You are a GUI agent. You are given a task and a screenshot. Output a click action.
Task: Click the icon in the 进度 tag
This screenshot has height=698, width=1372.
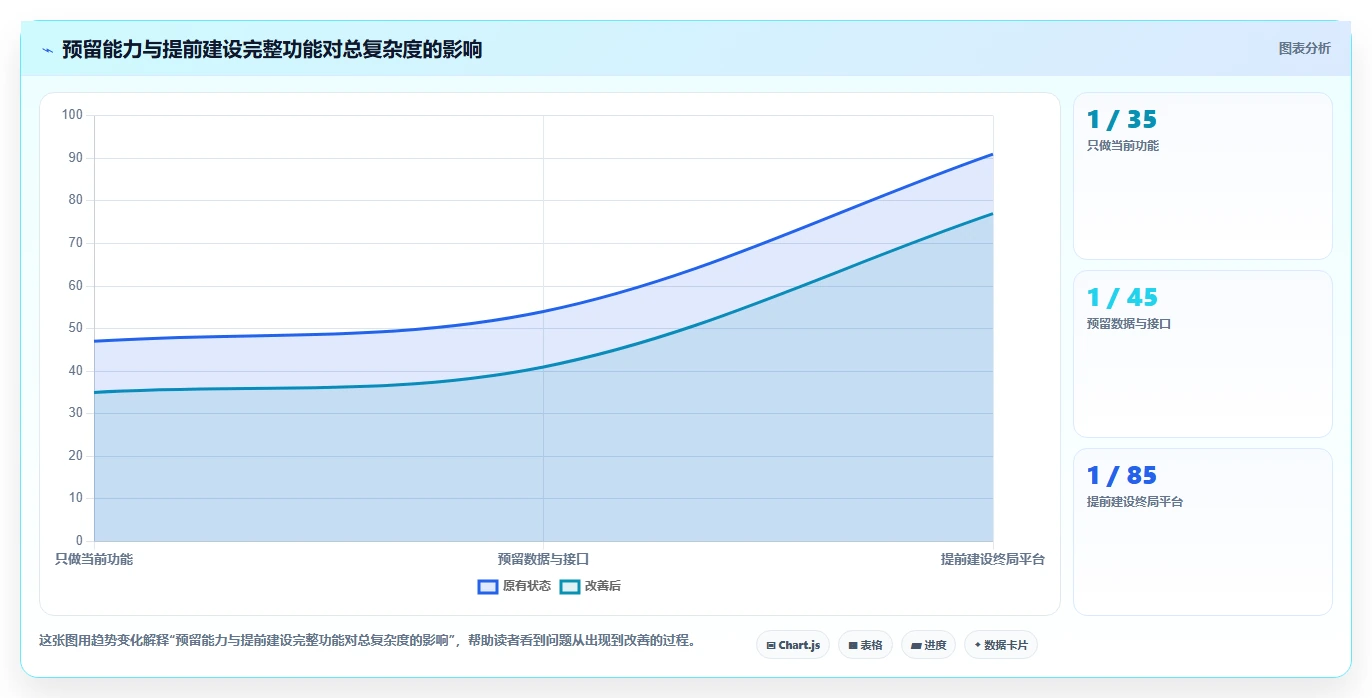[x=916, y=646]
